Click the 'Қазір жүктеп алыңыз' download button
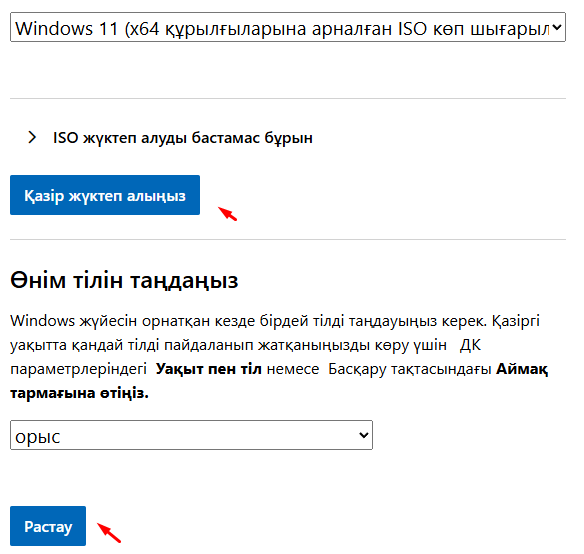This screenshot has width=584, height=554. [105, 195]
